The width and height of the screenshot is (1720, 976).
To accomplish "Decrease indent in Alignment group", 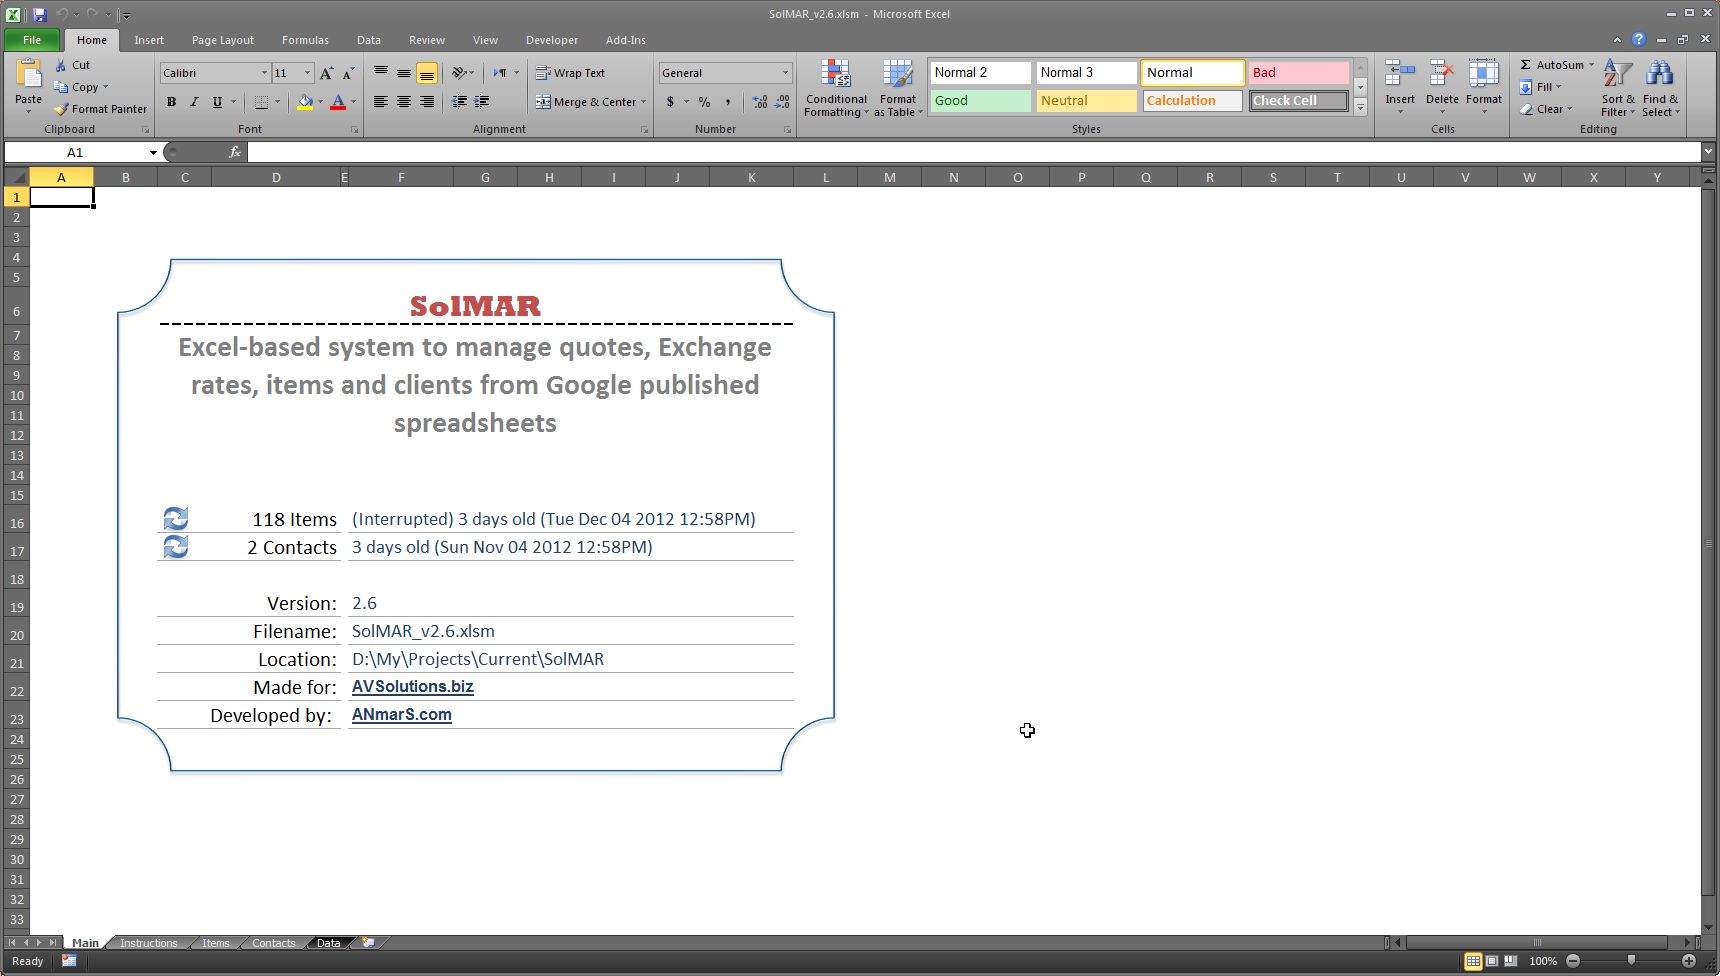I will (460, 102).
